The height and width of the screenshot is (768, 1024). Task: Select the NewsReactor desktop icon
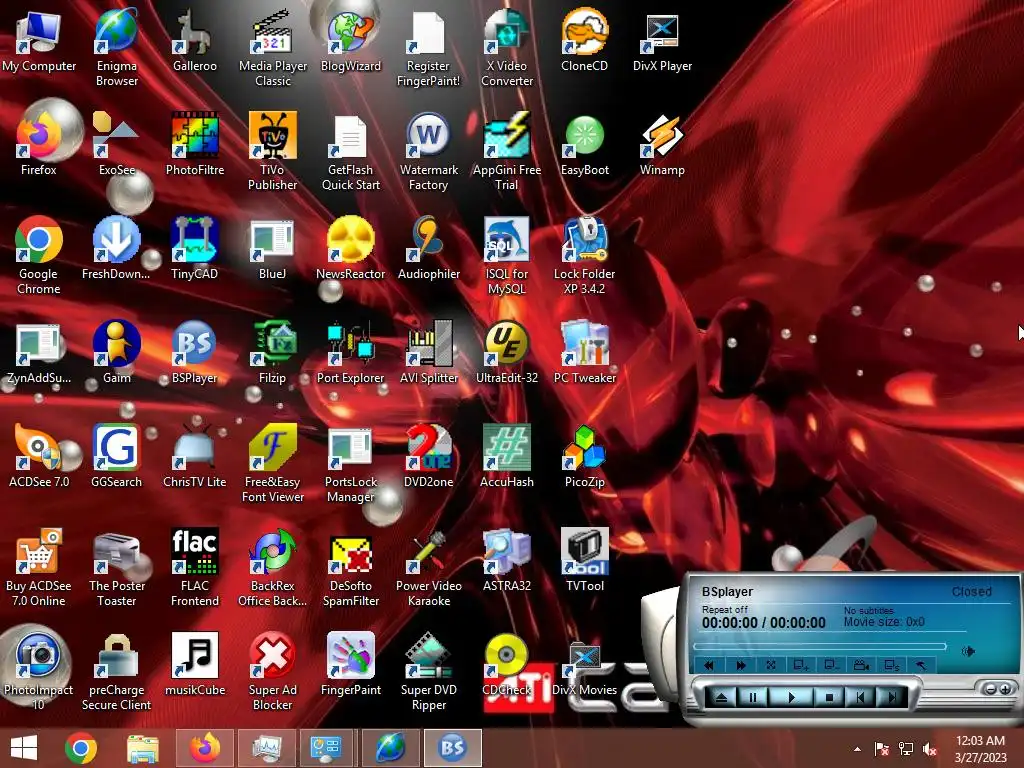(351, 249)
